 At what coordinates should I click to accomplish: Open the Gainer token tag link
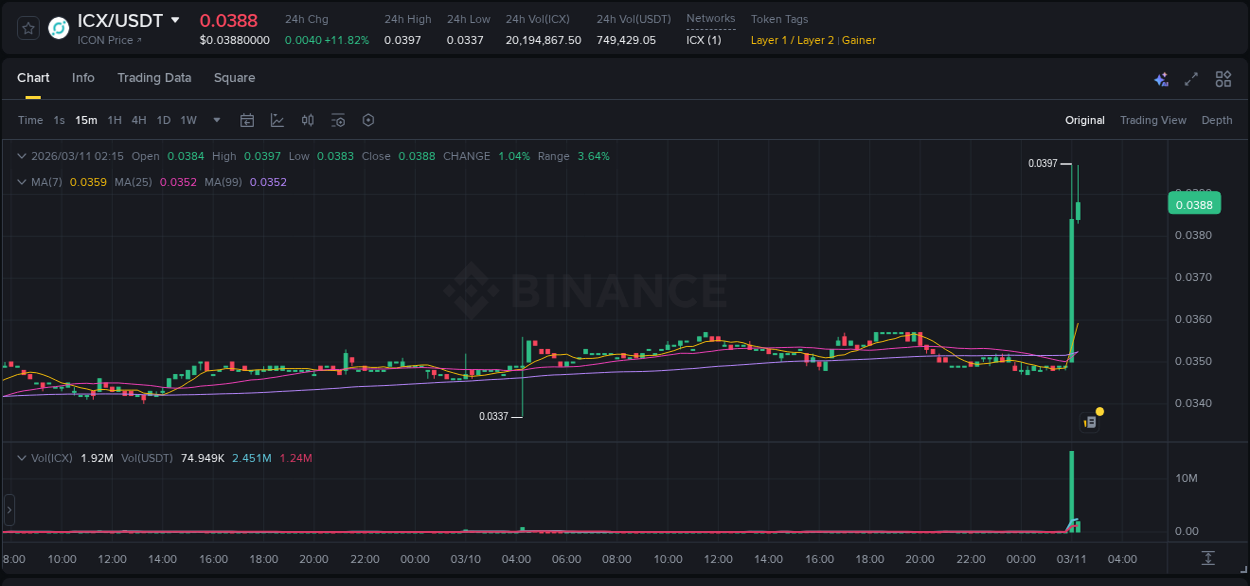859,40
